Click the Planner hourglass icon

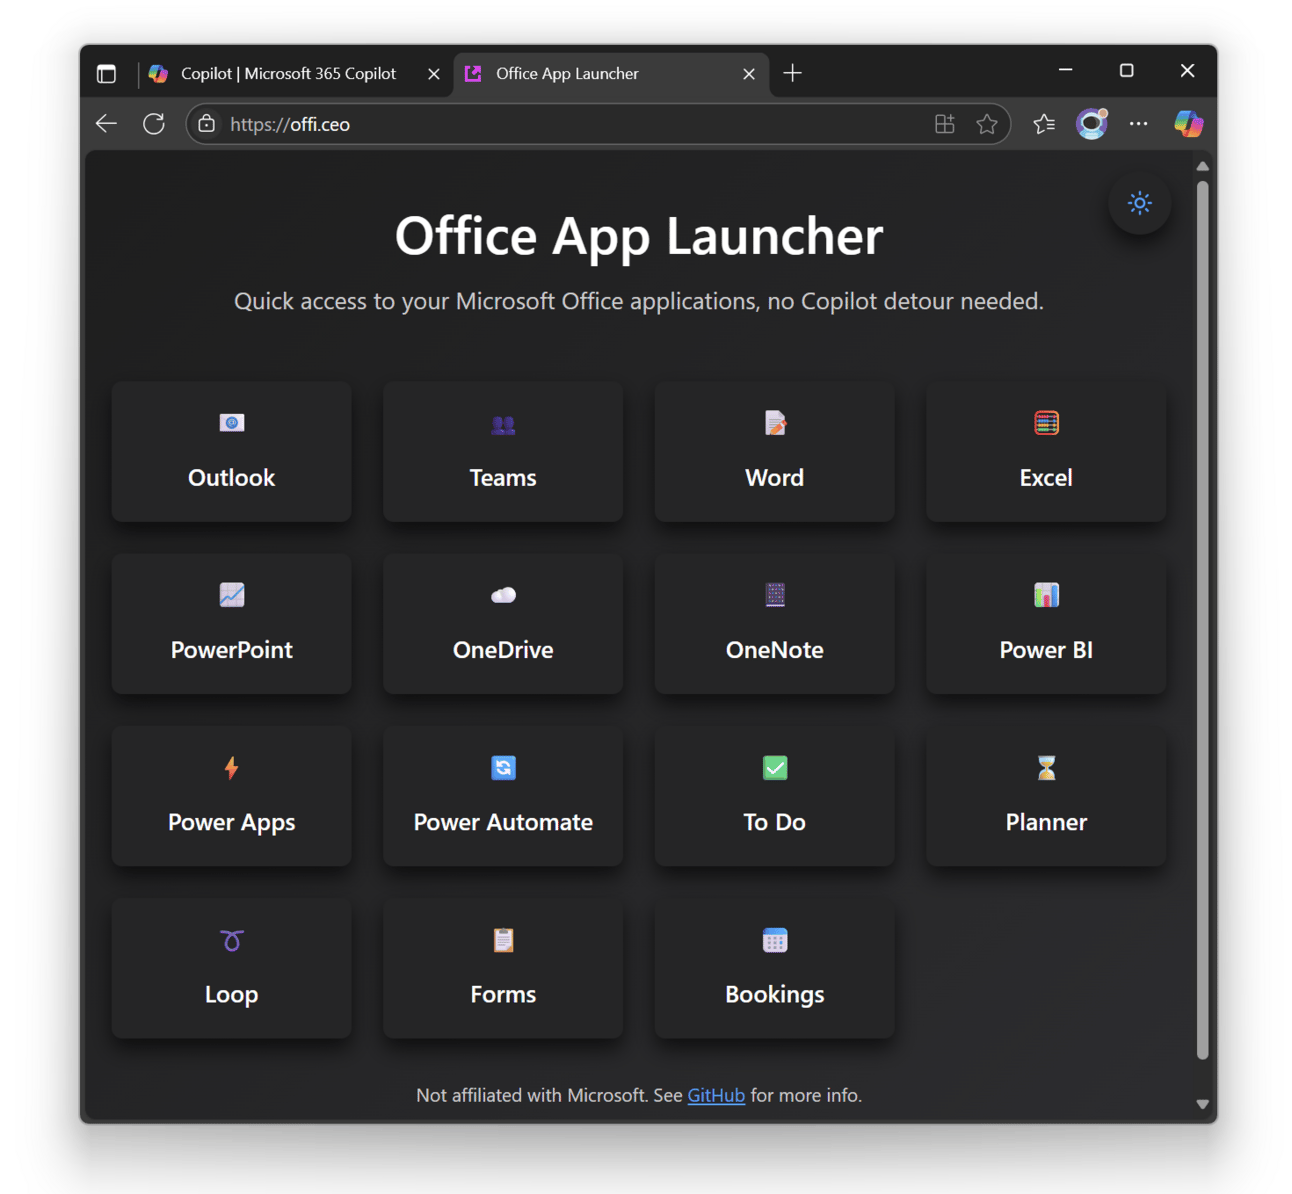(1046, 767)
